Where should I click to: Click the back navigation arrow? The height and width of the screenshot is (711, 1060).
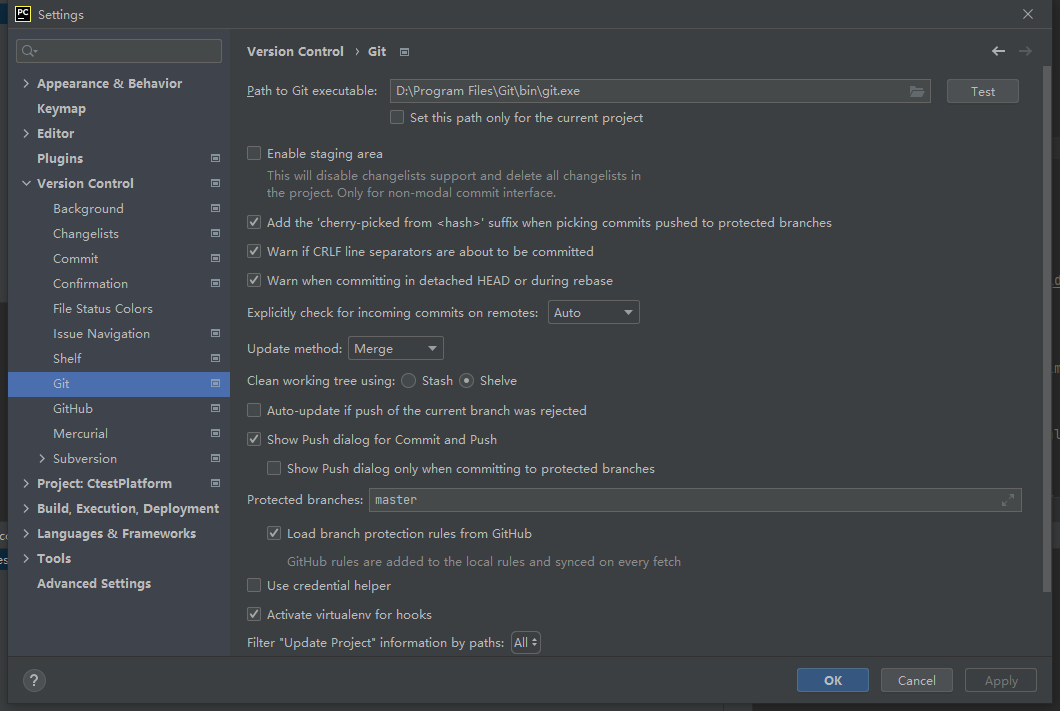click(x=998, y=51)
